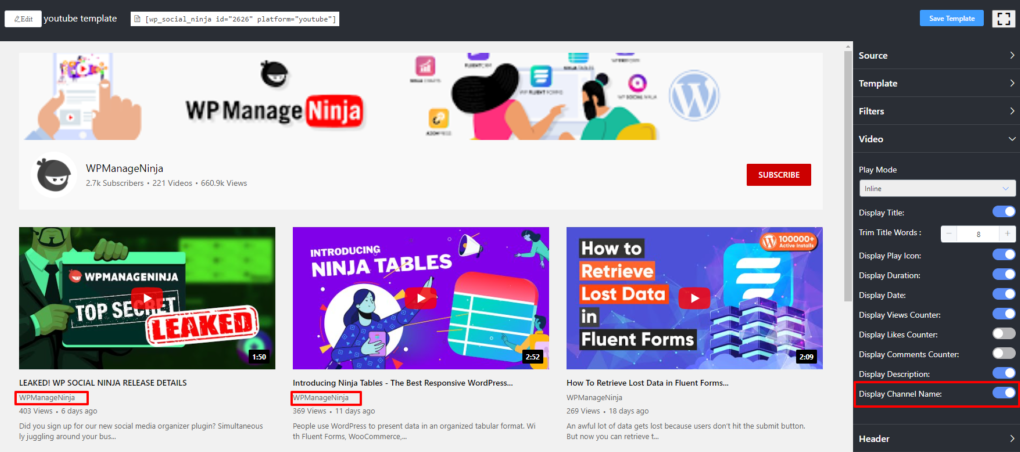This screenshot has height=452, width=1020.
Task: Expand the Template section
Action: click(936, 83)
